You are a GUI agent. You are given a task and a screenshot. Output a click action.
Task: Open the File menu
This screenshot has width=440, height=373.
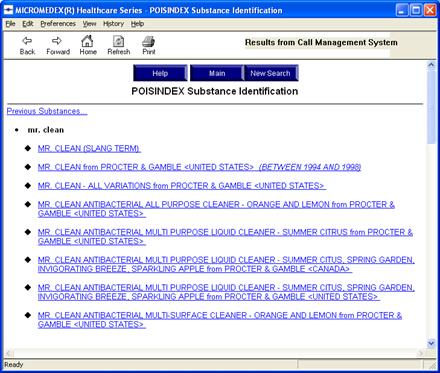tap(10, 24)
